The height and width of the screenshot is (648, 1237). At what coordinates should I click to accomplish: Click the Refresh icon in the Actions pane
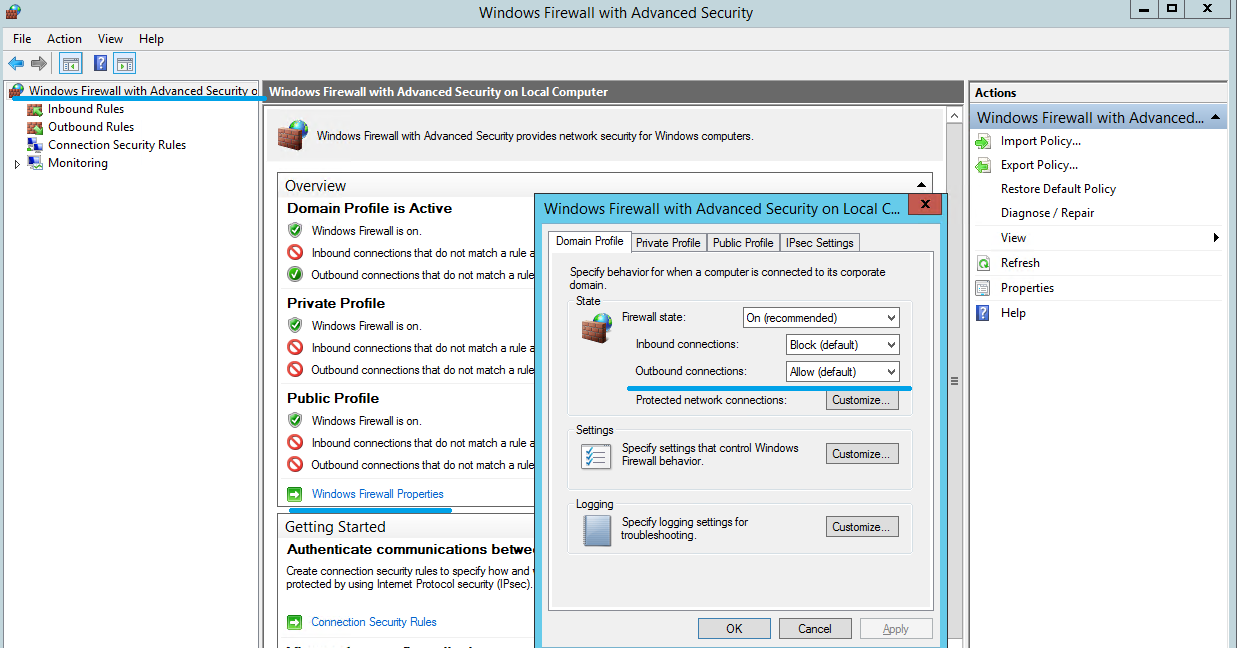[x=982, y=263]
